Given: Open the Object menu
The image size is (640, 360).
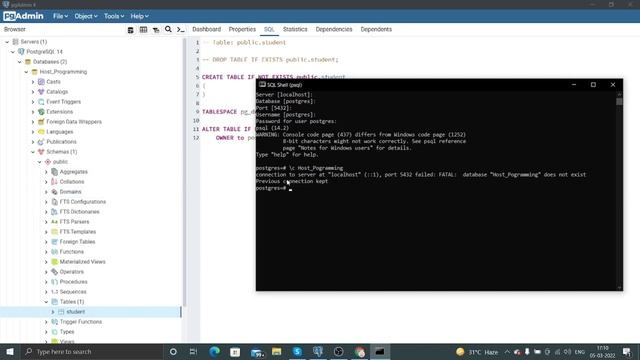Looking at the screenshot, I should click(x=86, y=16).
